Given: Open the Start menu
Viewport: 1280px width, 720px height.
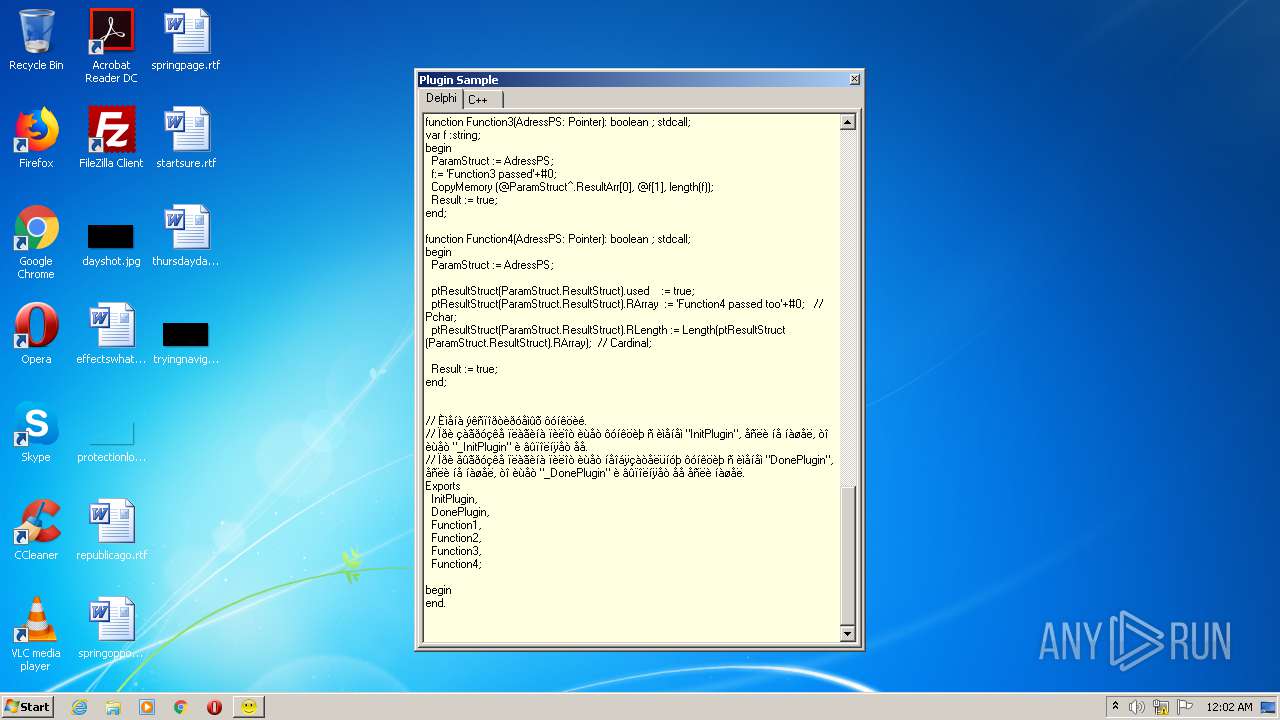Looking at the screenshot, I should point(27,707).
